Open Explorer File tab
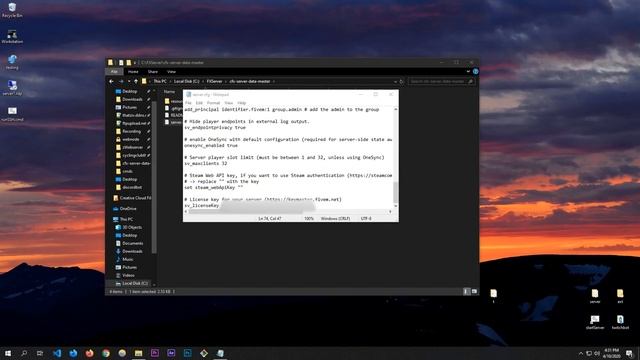Screen dimensions: 640x360 pos(114,72)
